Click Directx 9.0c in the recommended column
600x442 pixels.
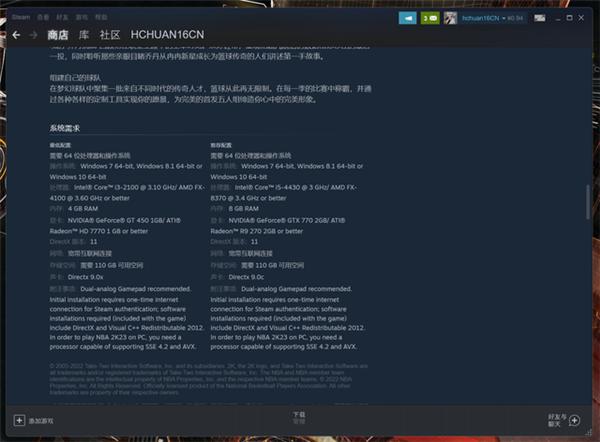[x=246, y=277]
